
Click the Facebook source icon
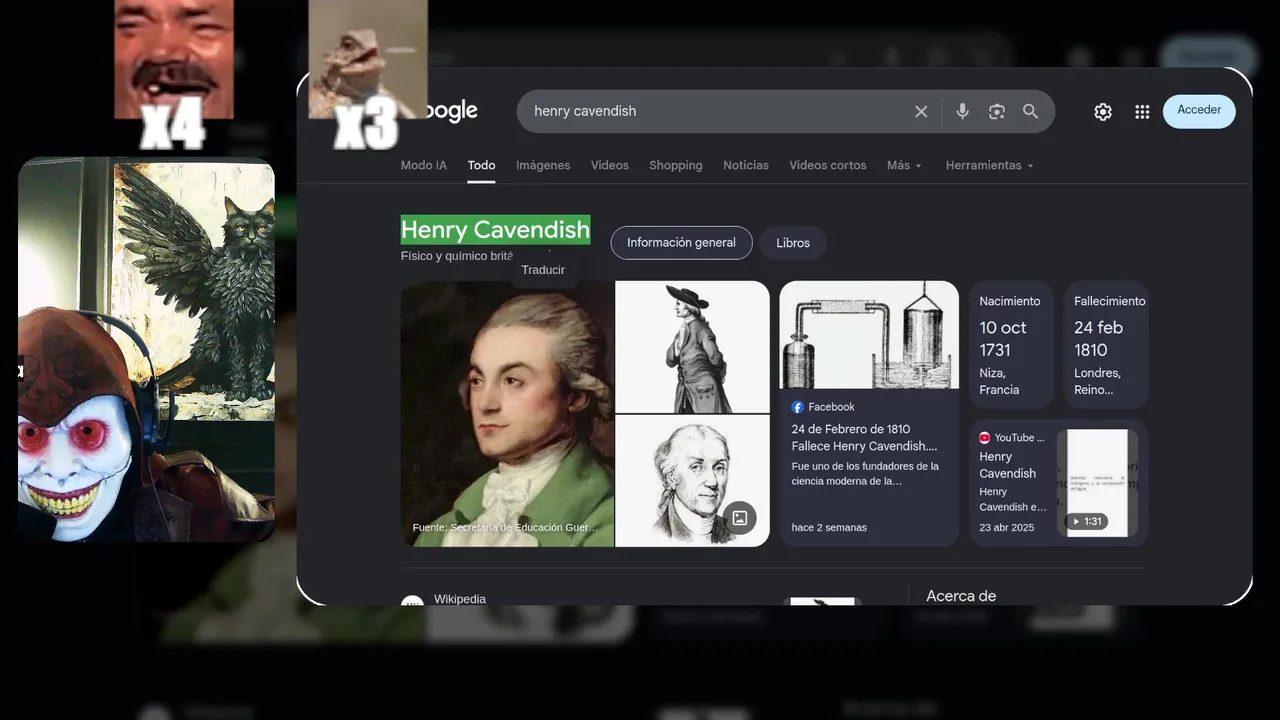click(798, 407)
